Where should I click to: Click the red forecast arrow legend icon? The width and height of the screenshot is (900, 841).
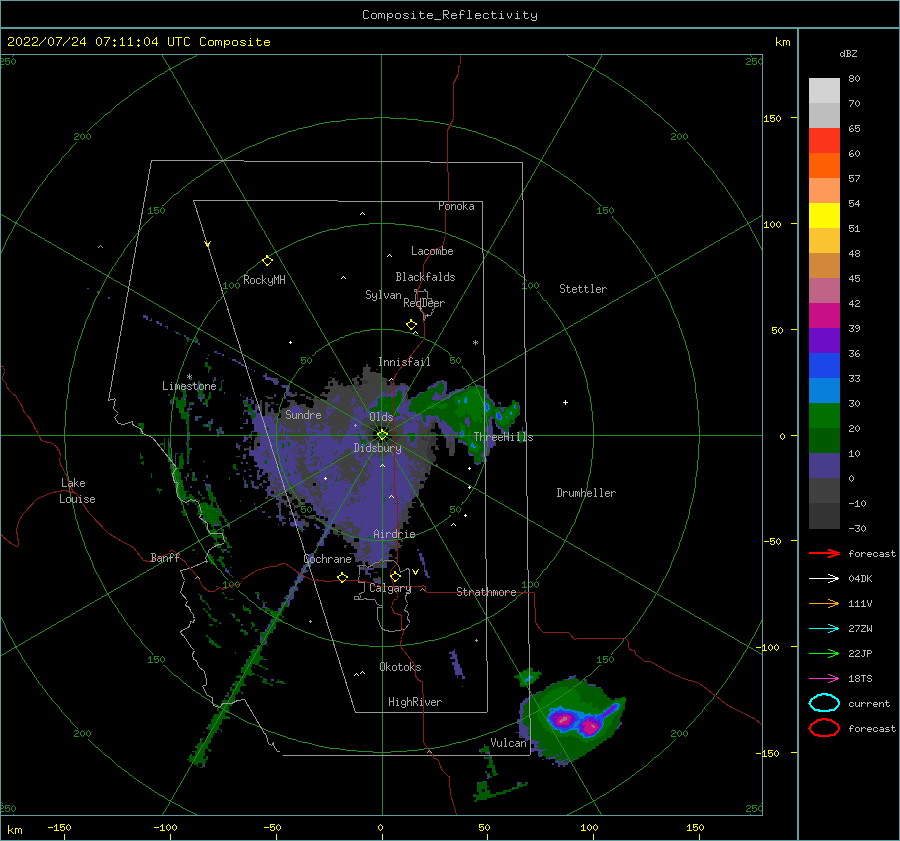point(824,553)
